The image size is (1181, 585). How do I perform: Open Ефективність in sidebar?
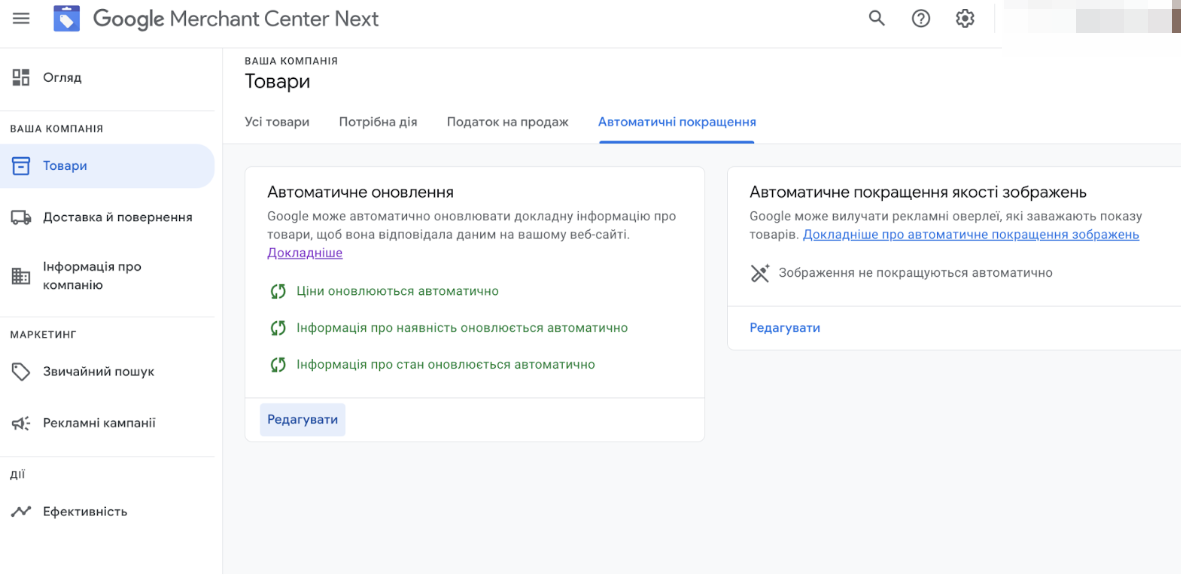click(85, 512)
